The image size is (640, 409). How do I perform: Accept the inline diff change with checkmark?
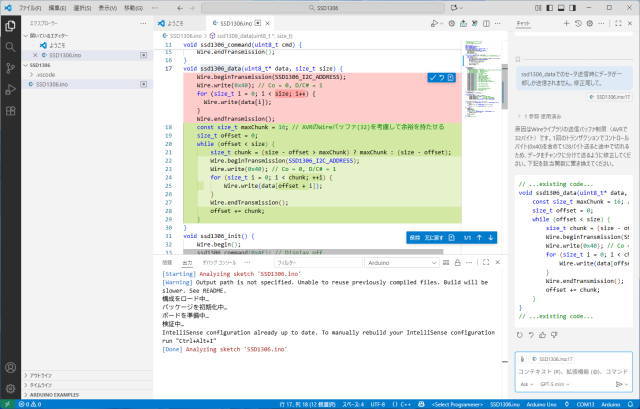[432, 77]
